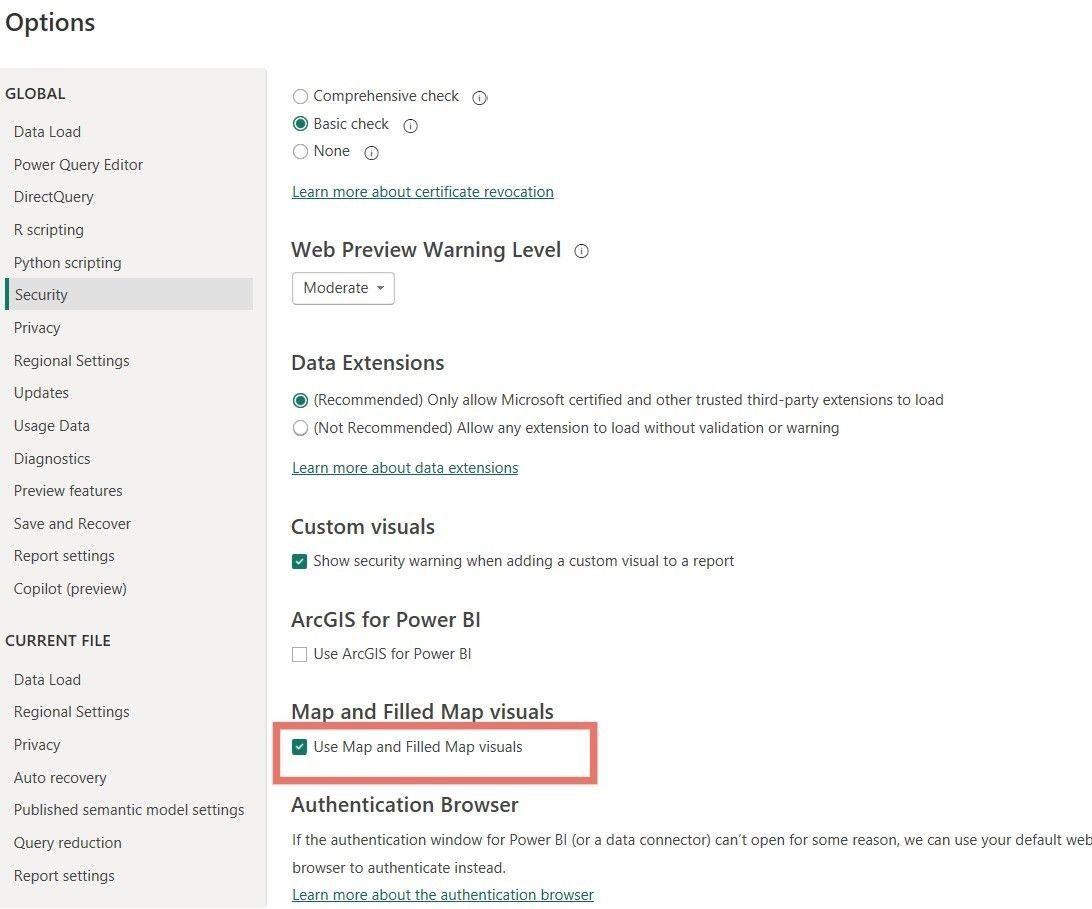Open Global Report settings
This screenshot has width=1092, height=909.
64,556
